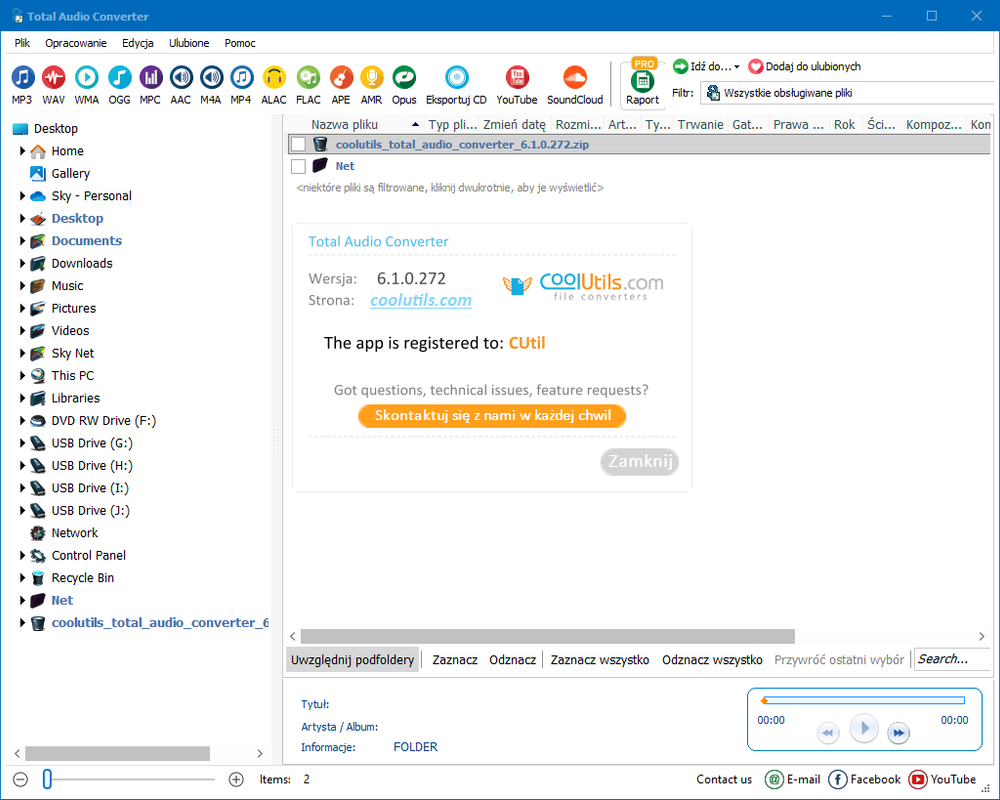Open the PRO Raport tool

[x=643, y=83]
